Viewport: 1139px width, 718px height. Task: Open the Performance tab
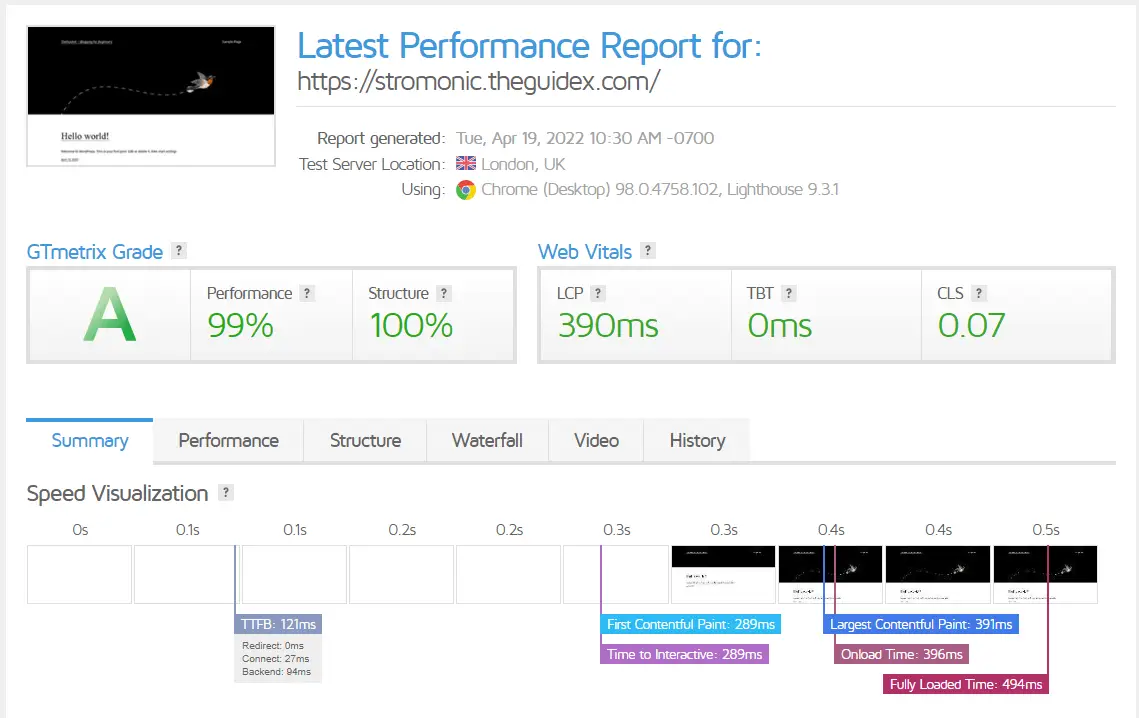click(x=228, y=440)
